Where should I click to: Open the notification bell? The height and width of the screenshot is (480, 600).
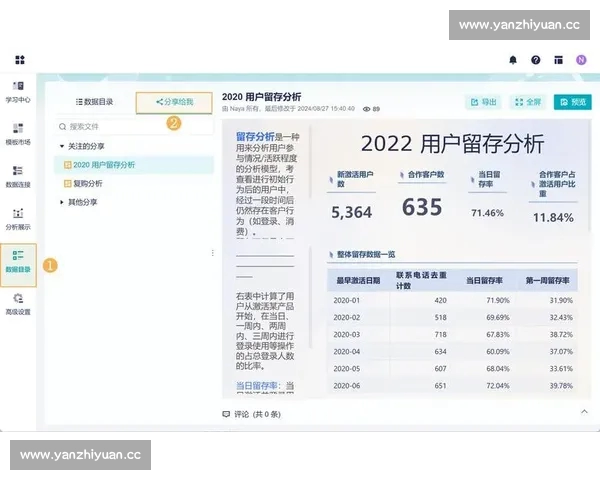click(x=513, y=60)
